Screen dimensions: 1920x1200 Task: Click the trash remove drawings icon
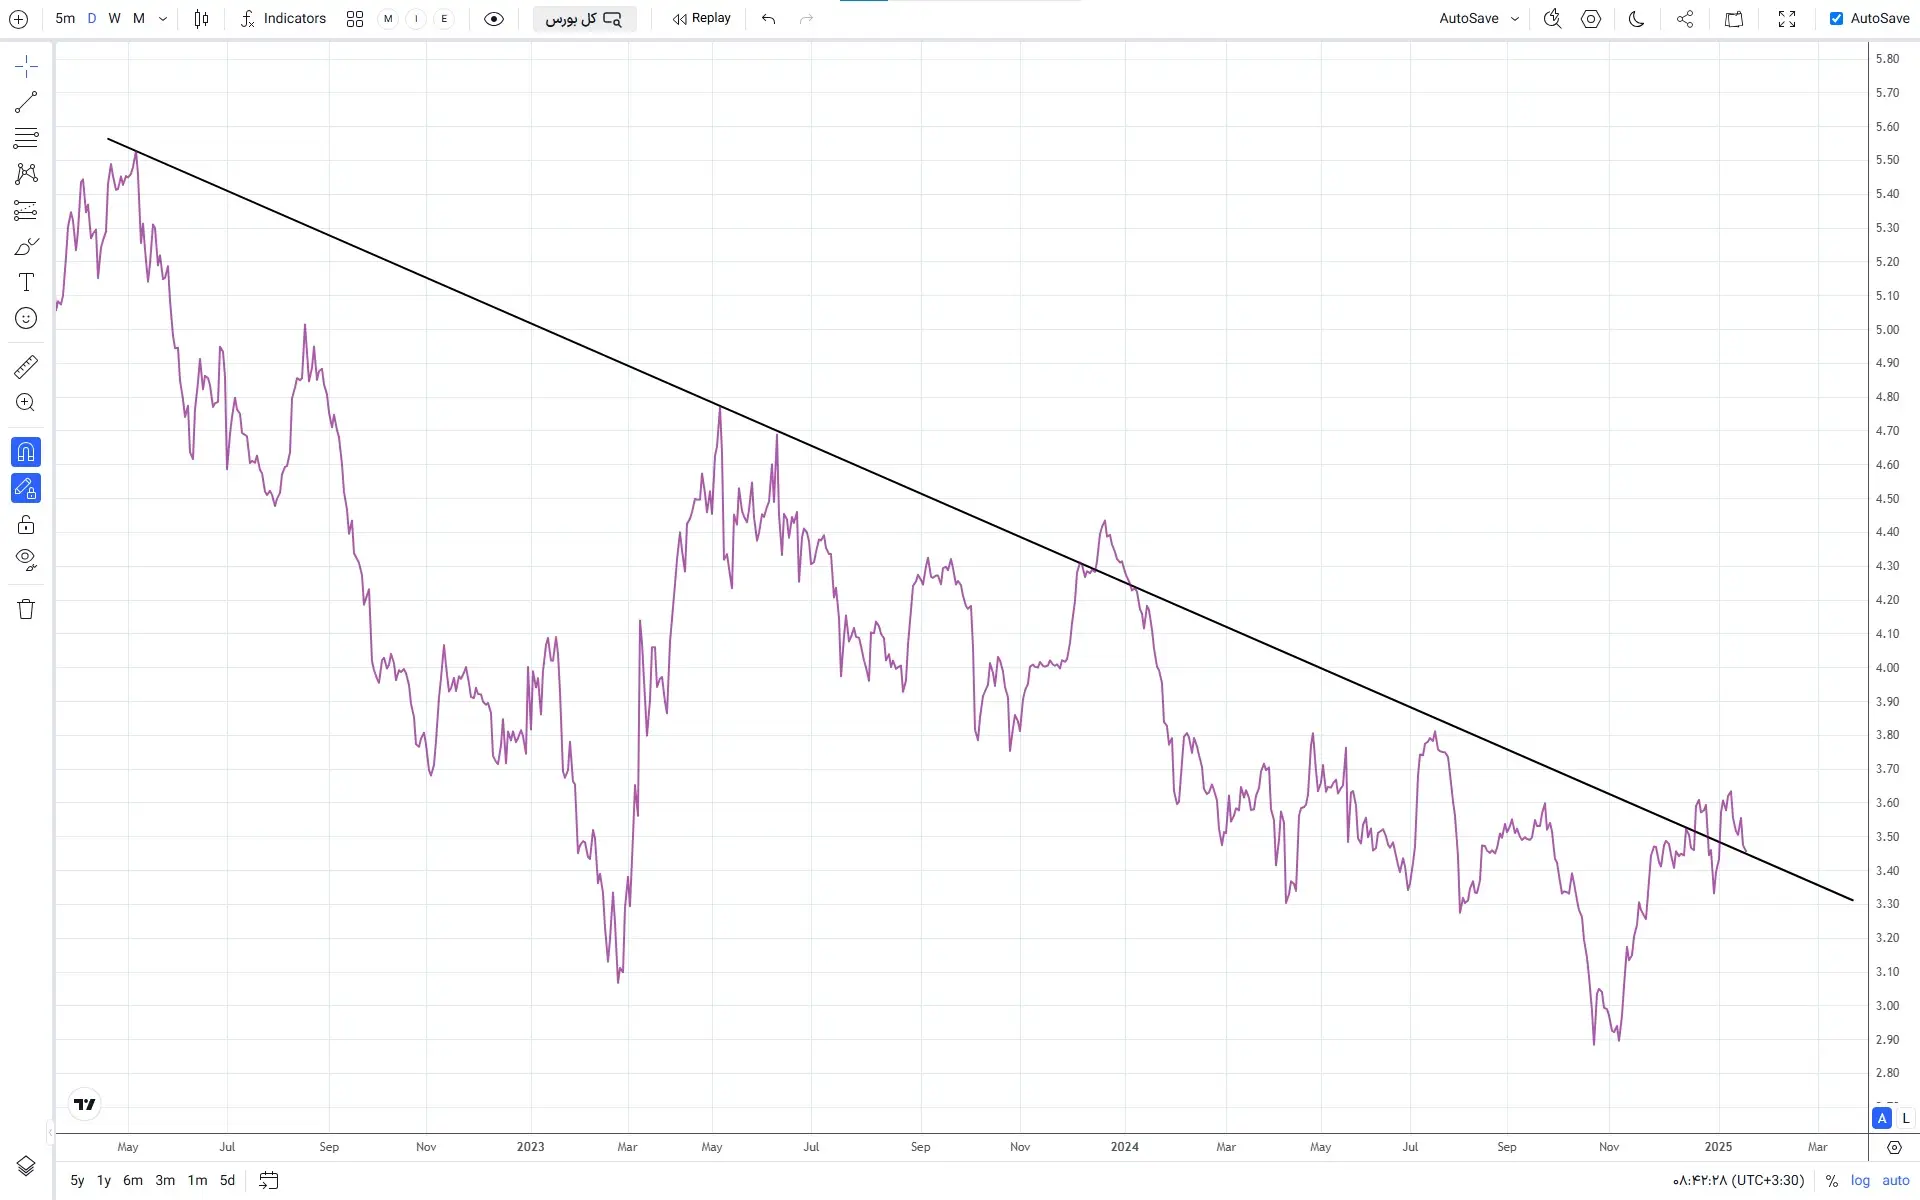[26, 609]
